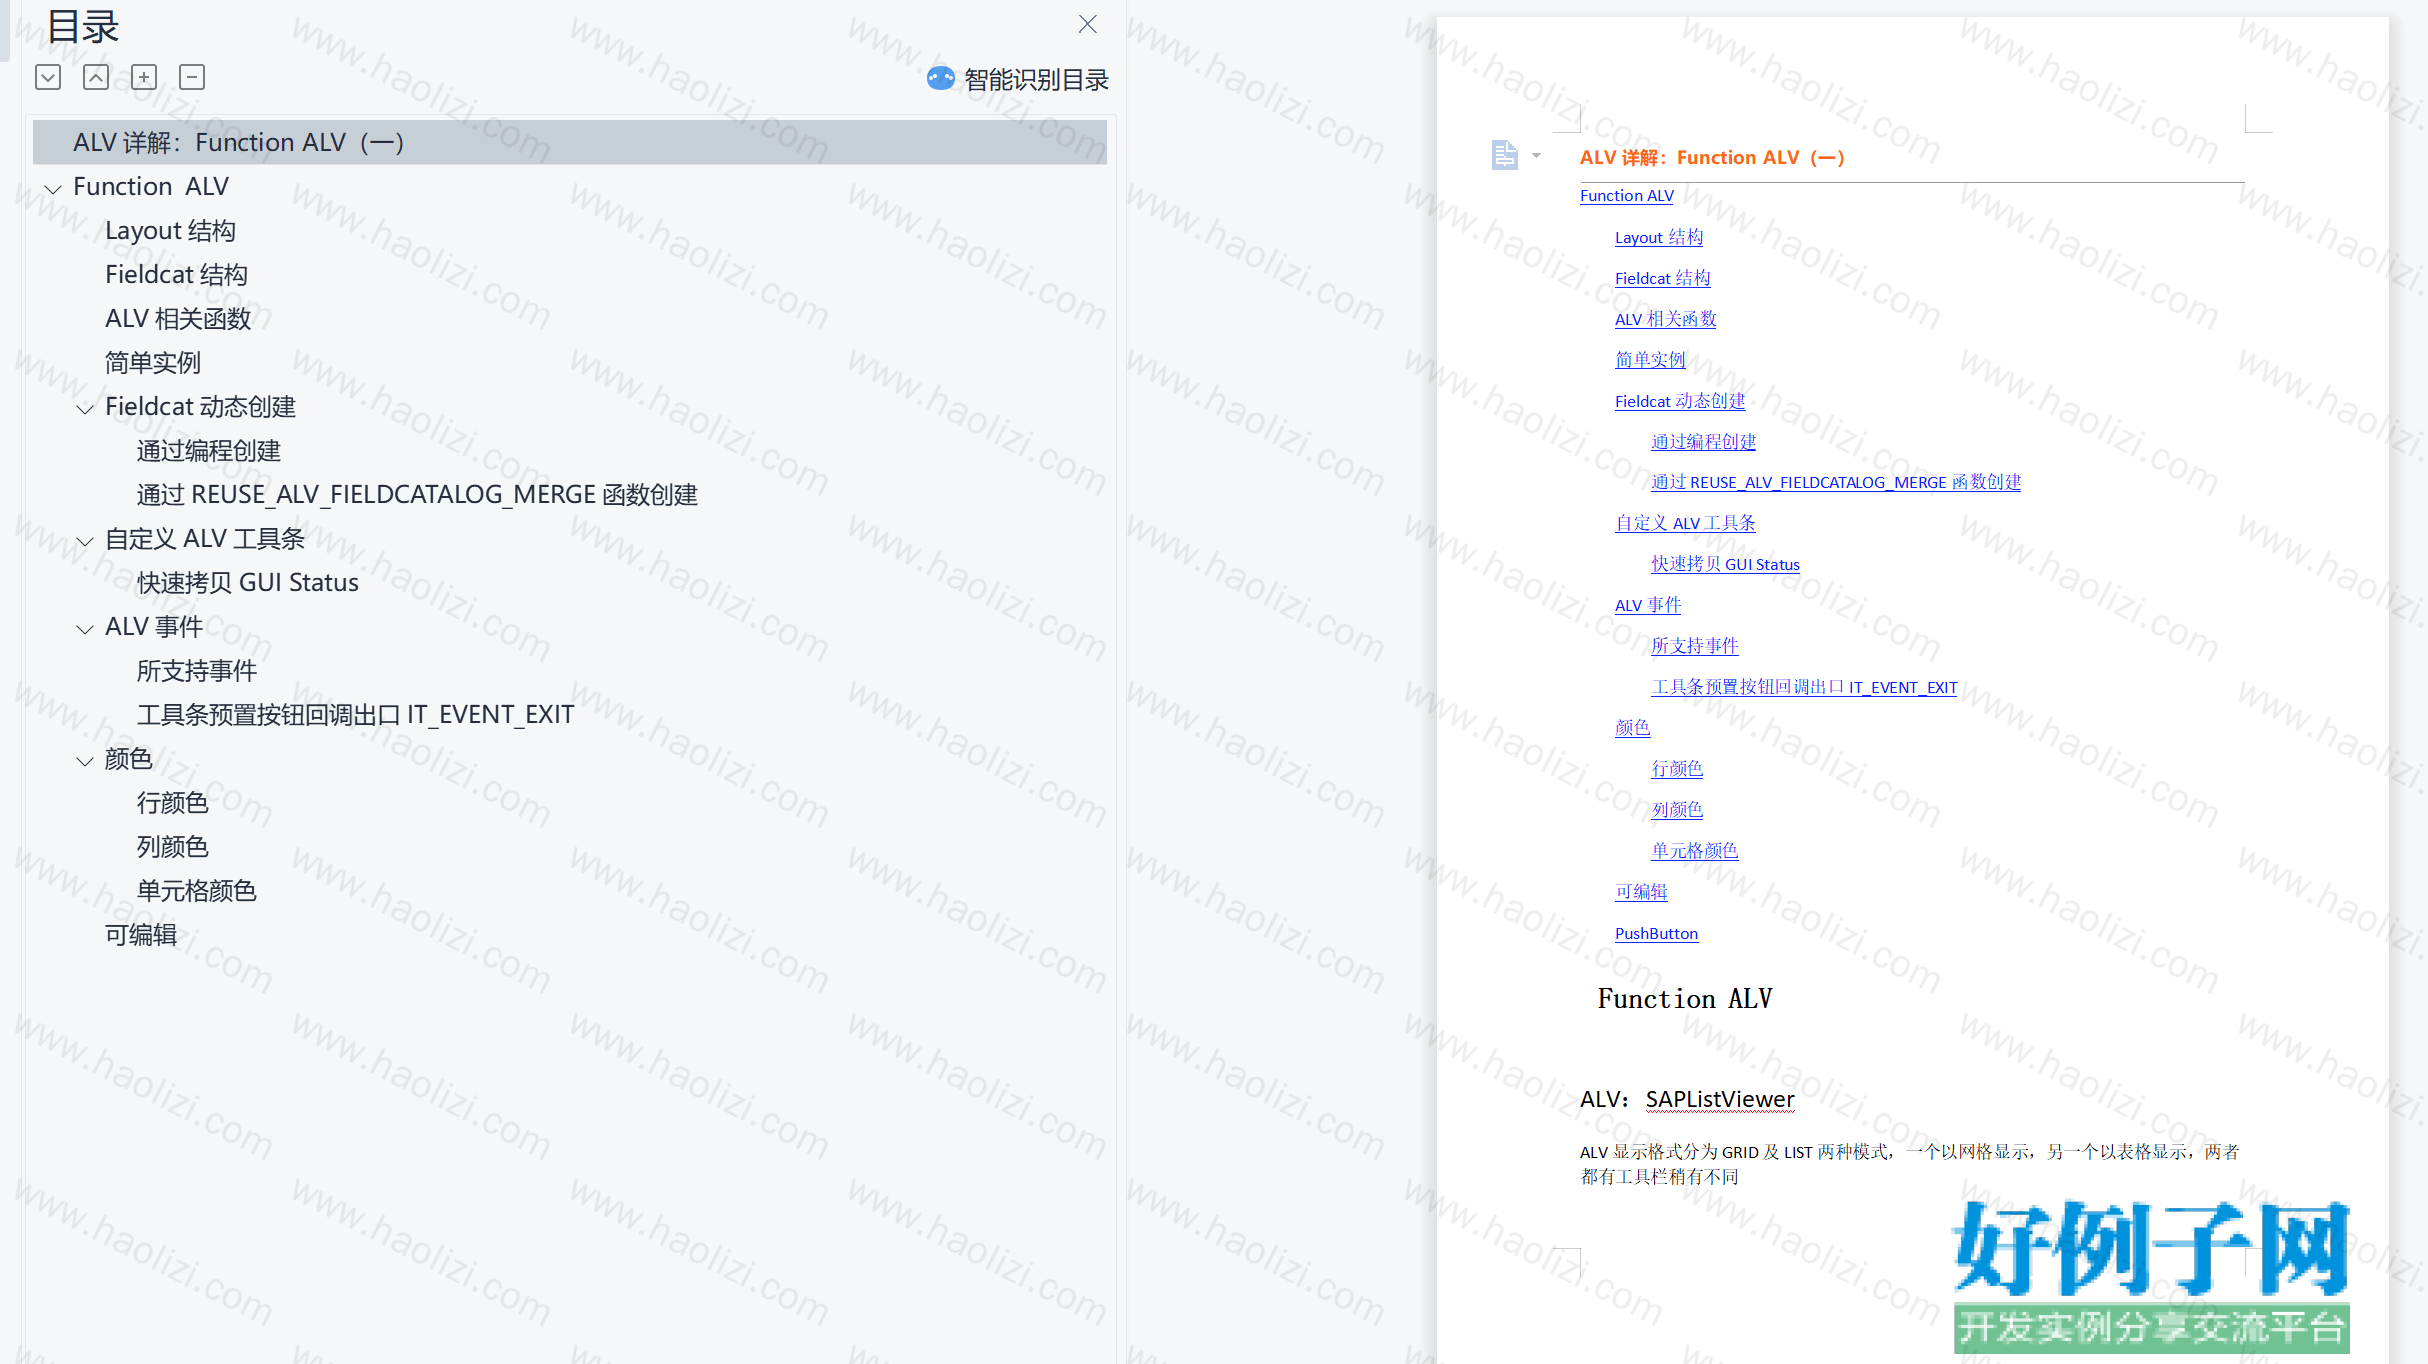Collapse the ALV 事件 tree node
Screen dimensions: 2428x1364
(85, 628)
